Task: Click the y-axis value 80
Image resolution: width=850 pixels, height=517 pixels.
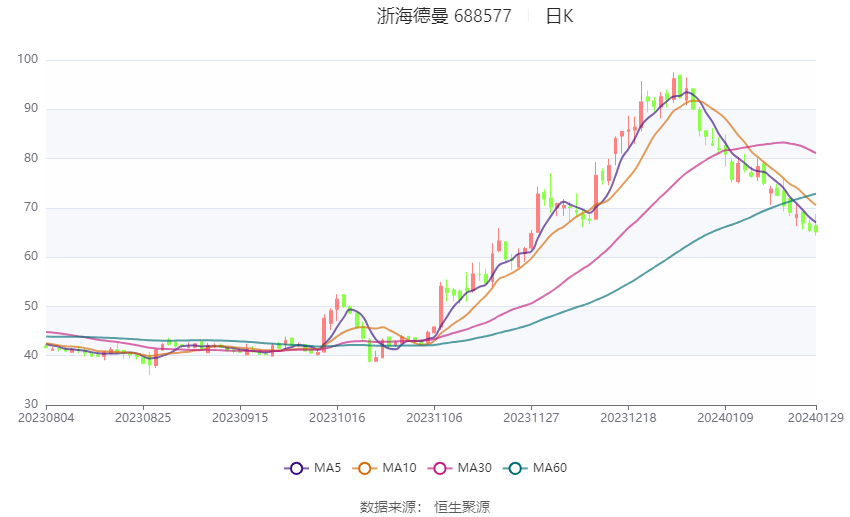Action: [31, 158]
